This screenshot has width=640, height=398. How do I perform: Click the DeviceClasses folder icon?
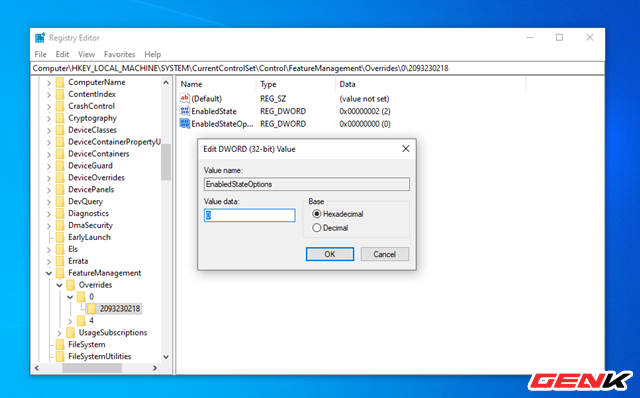pos(60,130)
